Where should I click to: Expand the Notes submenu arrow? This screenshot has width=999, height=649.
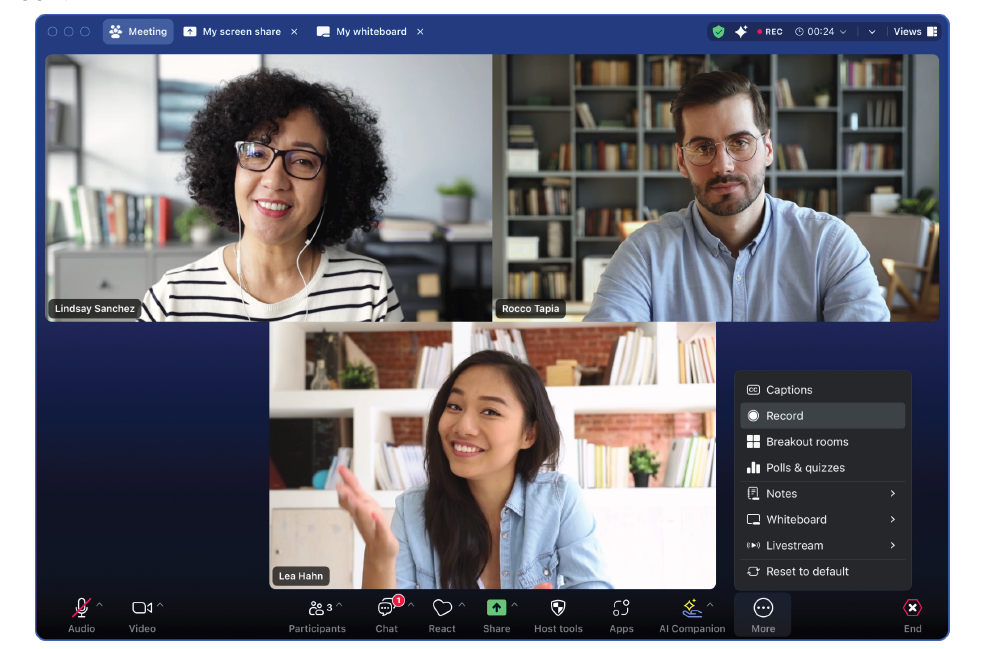point(892,494)
